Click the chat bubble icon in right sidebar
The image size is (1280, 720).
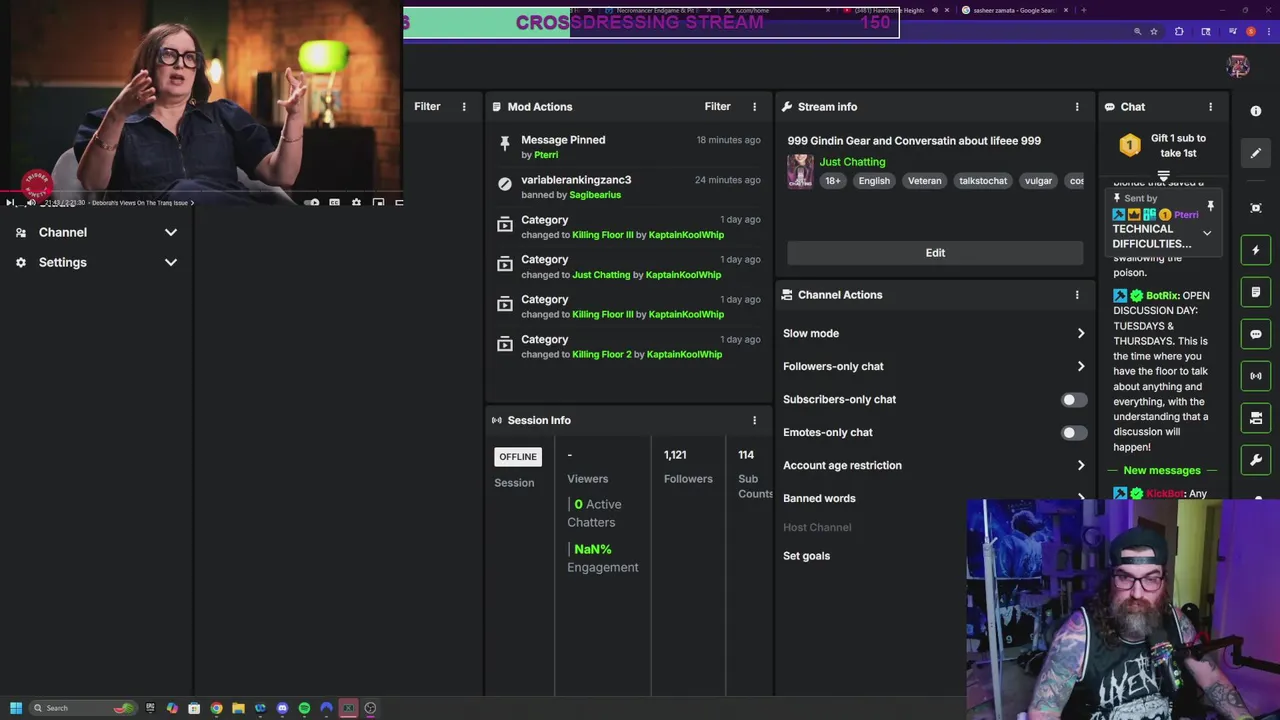pos(1256,334)
